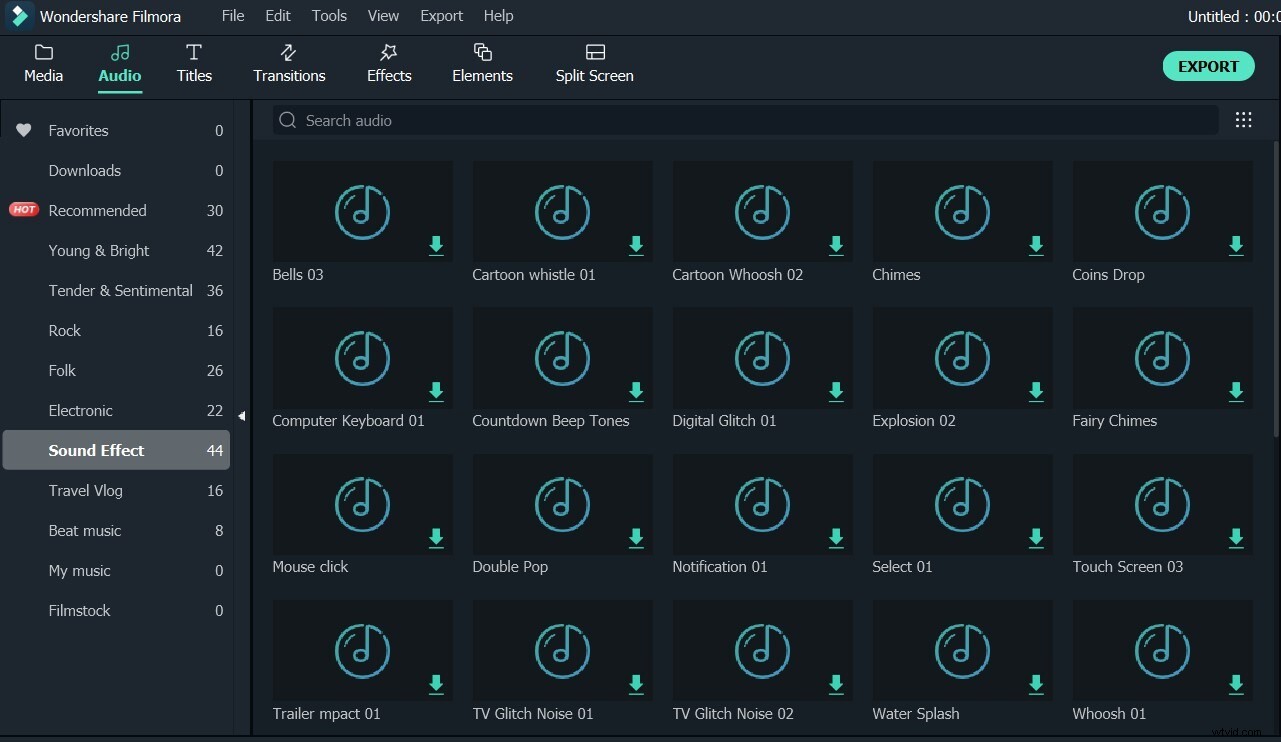1281x742 pixels.
Task: Click the search magnifier icon
Action: (287, 120)
